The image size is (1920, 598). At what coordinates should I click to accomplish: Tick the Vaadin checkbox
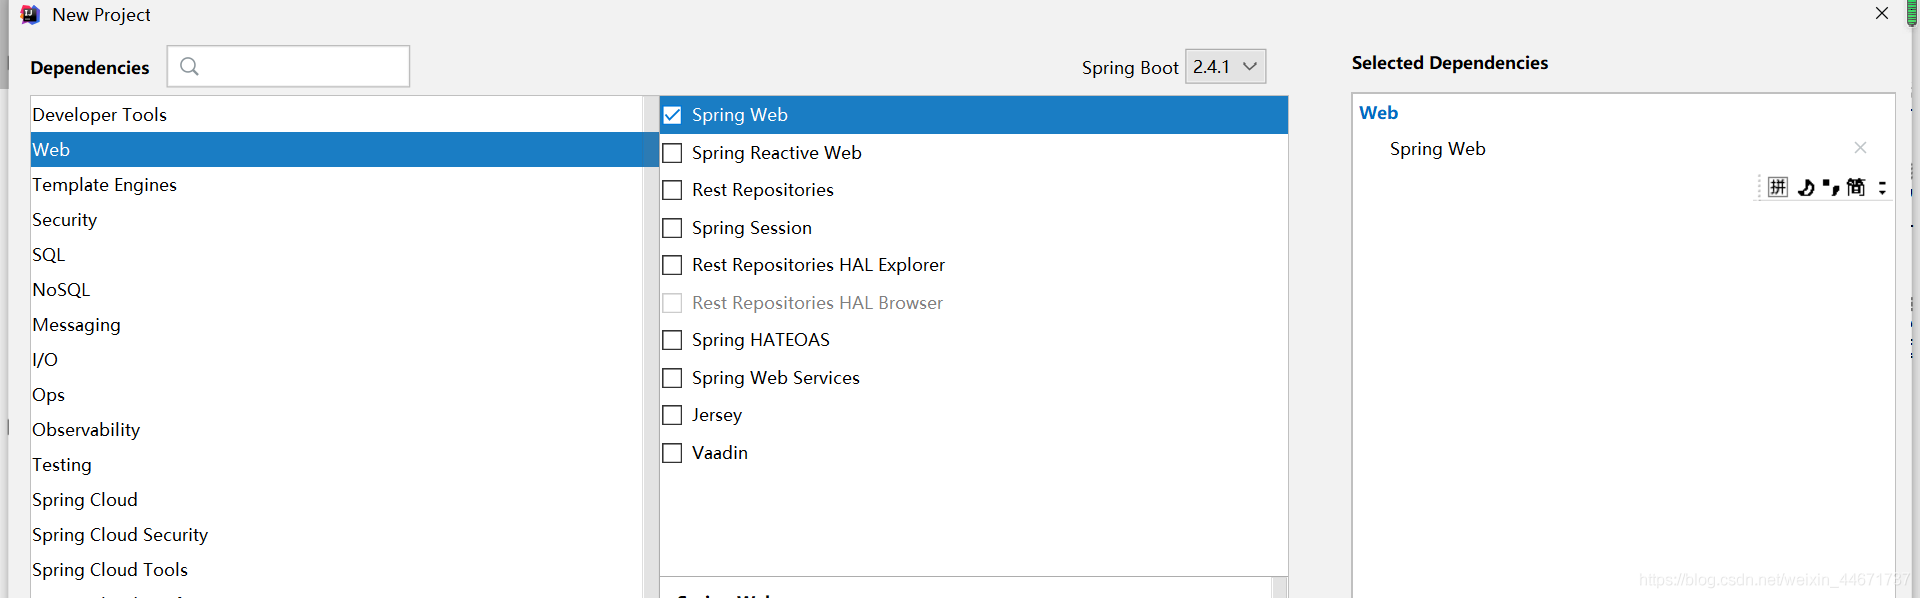tap(672, 453)
